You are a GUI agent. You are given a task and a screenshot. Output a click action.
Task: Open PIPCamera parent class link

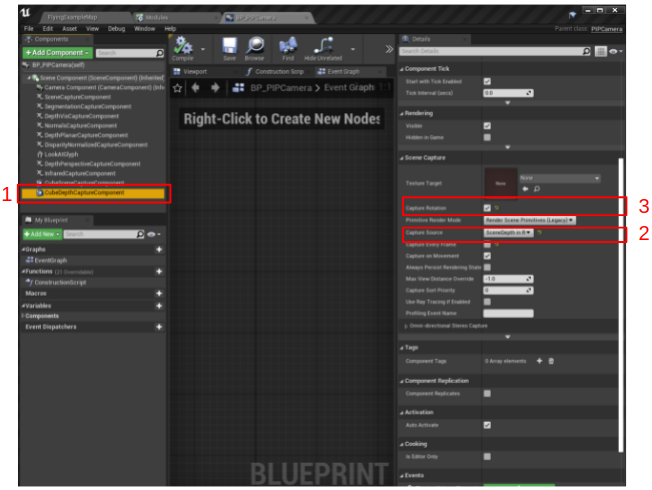pos(607,29)
